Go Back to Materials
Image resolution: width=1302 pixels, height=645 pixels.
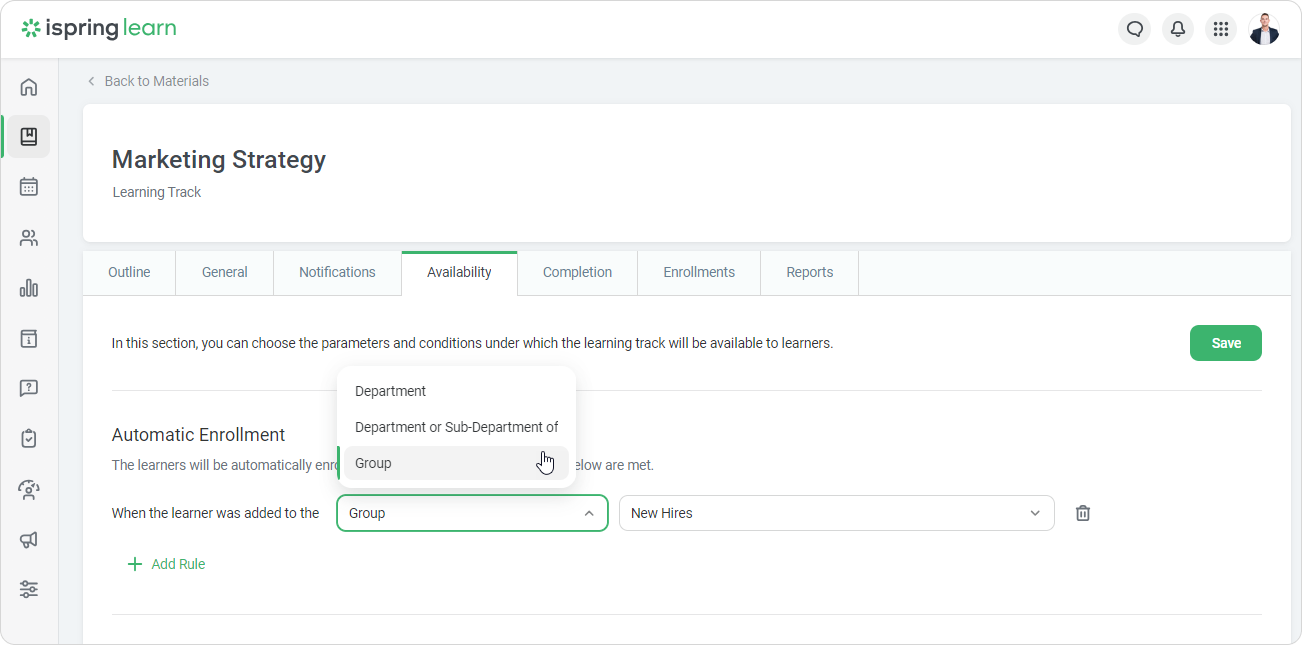[148, 80]
